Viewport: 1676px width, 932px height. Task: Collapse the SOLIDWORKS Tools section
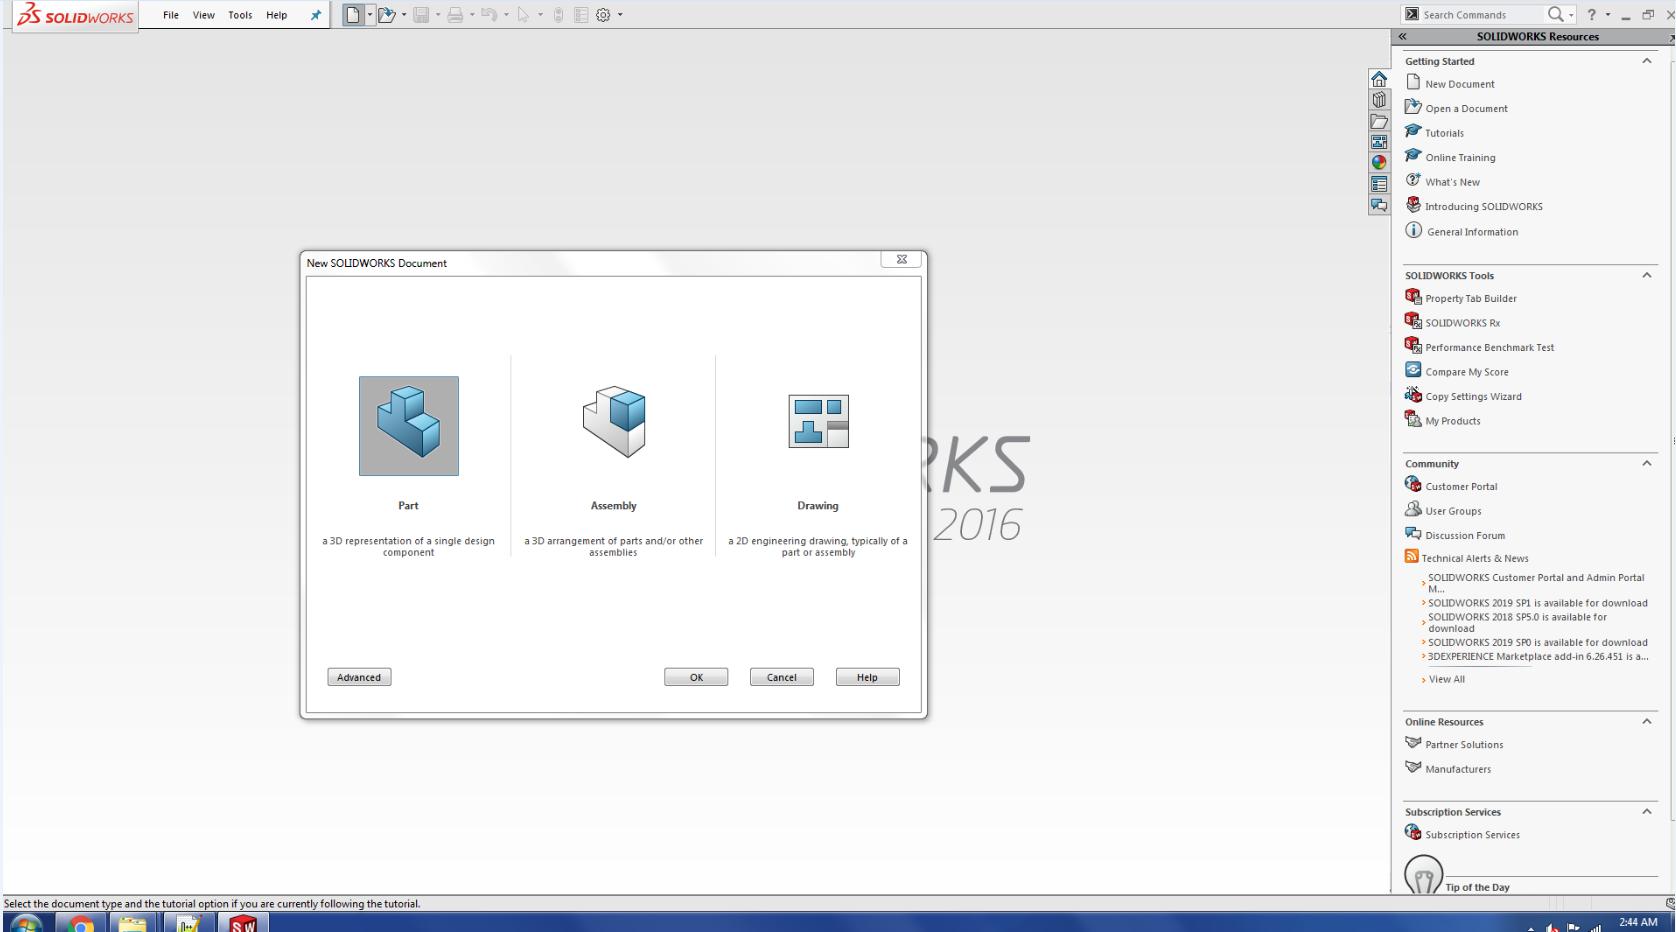[x=1646, y=276]
